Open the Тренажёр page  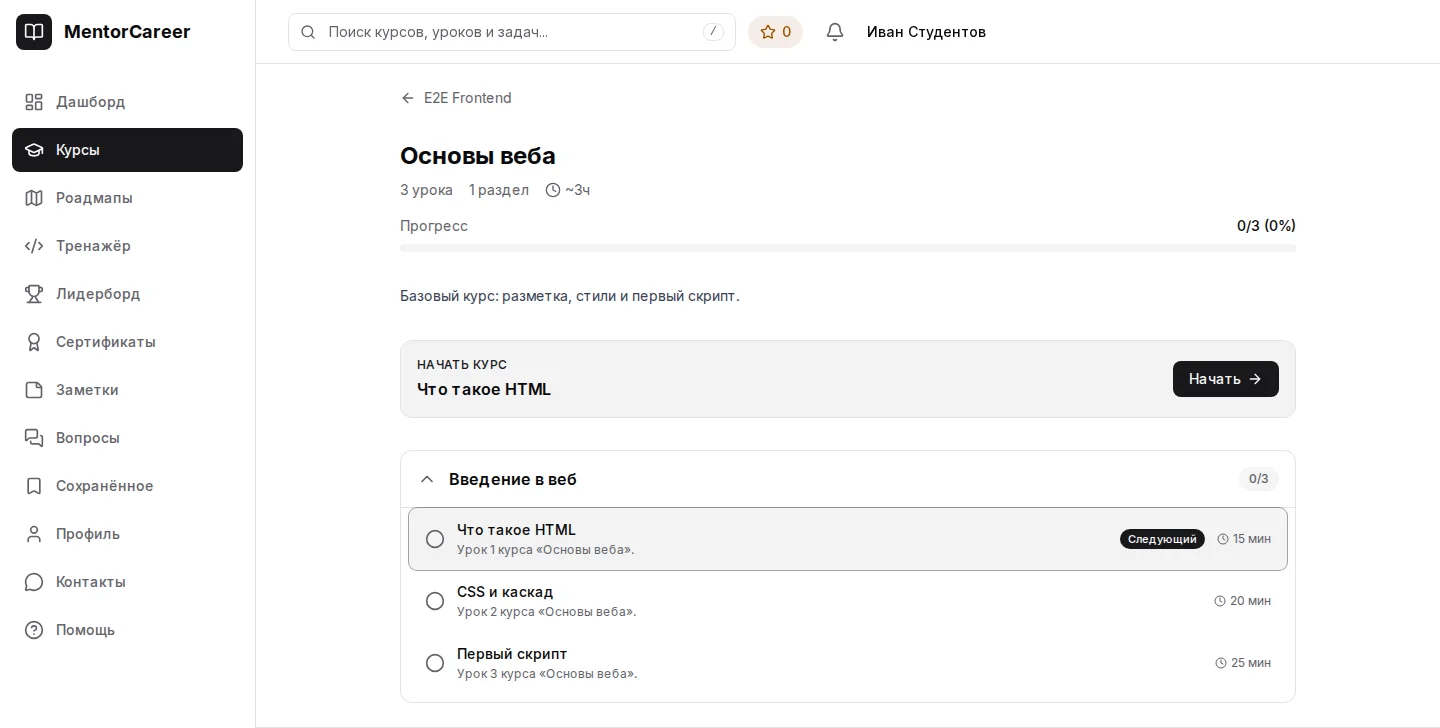pyautogui.click(x=127, y=246)
